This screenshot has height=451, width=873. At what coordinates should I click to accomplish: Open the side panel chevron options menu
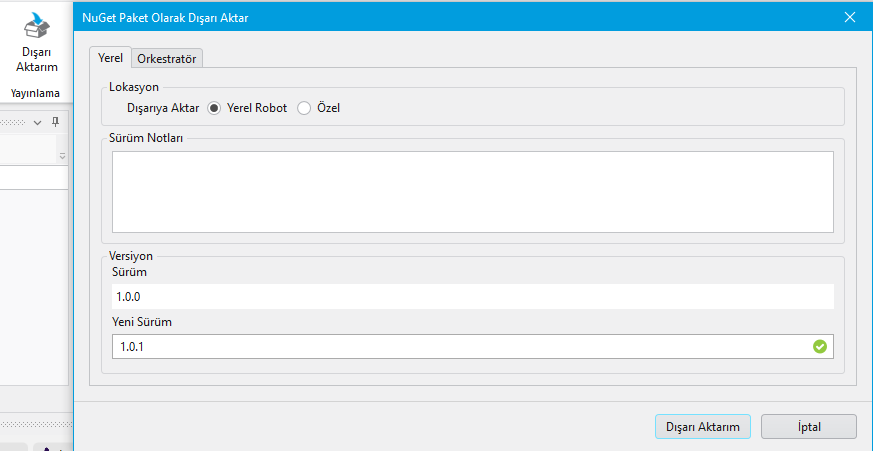point(38,121)
